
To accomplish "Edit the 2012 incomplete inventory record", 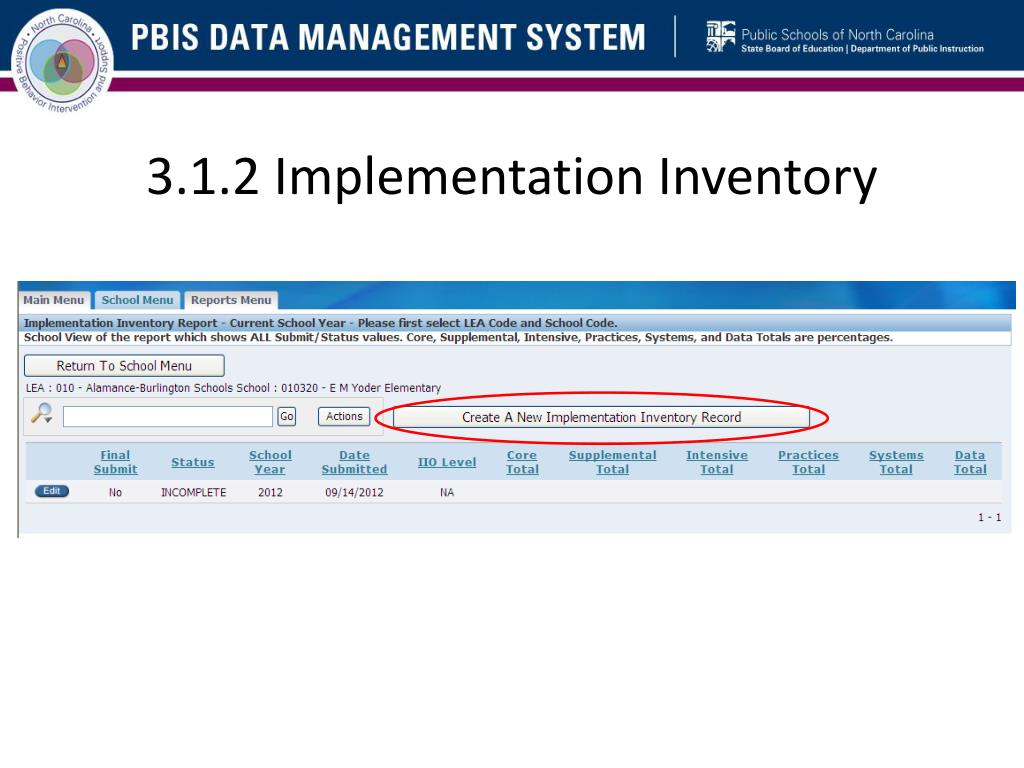I will 52,491.
